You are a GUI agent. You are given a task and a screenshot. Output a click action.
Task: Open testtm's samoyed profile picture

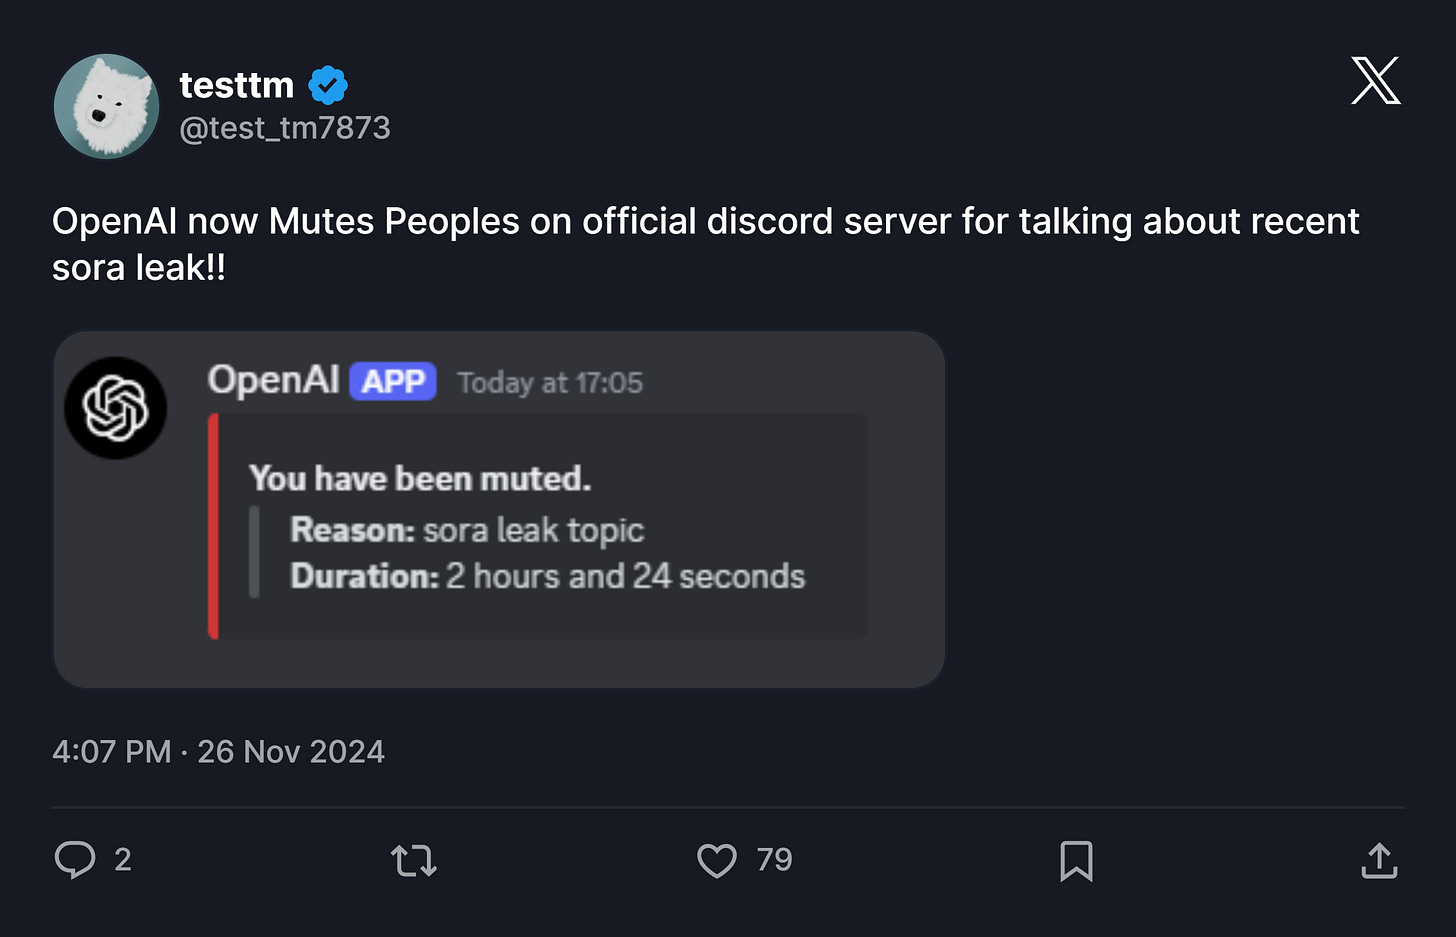coord(106,106)
